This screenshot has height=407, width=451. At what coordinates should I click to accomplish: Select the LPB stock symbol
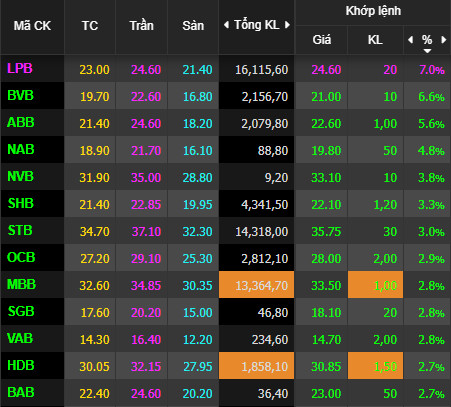(20, 68)
